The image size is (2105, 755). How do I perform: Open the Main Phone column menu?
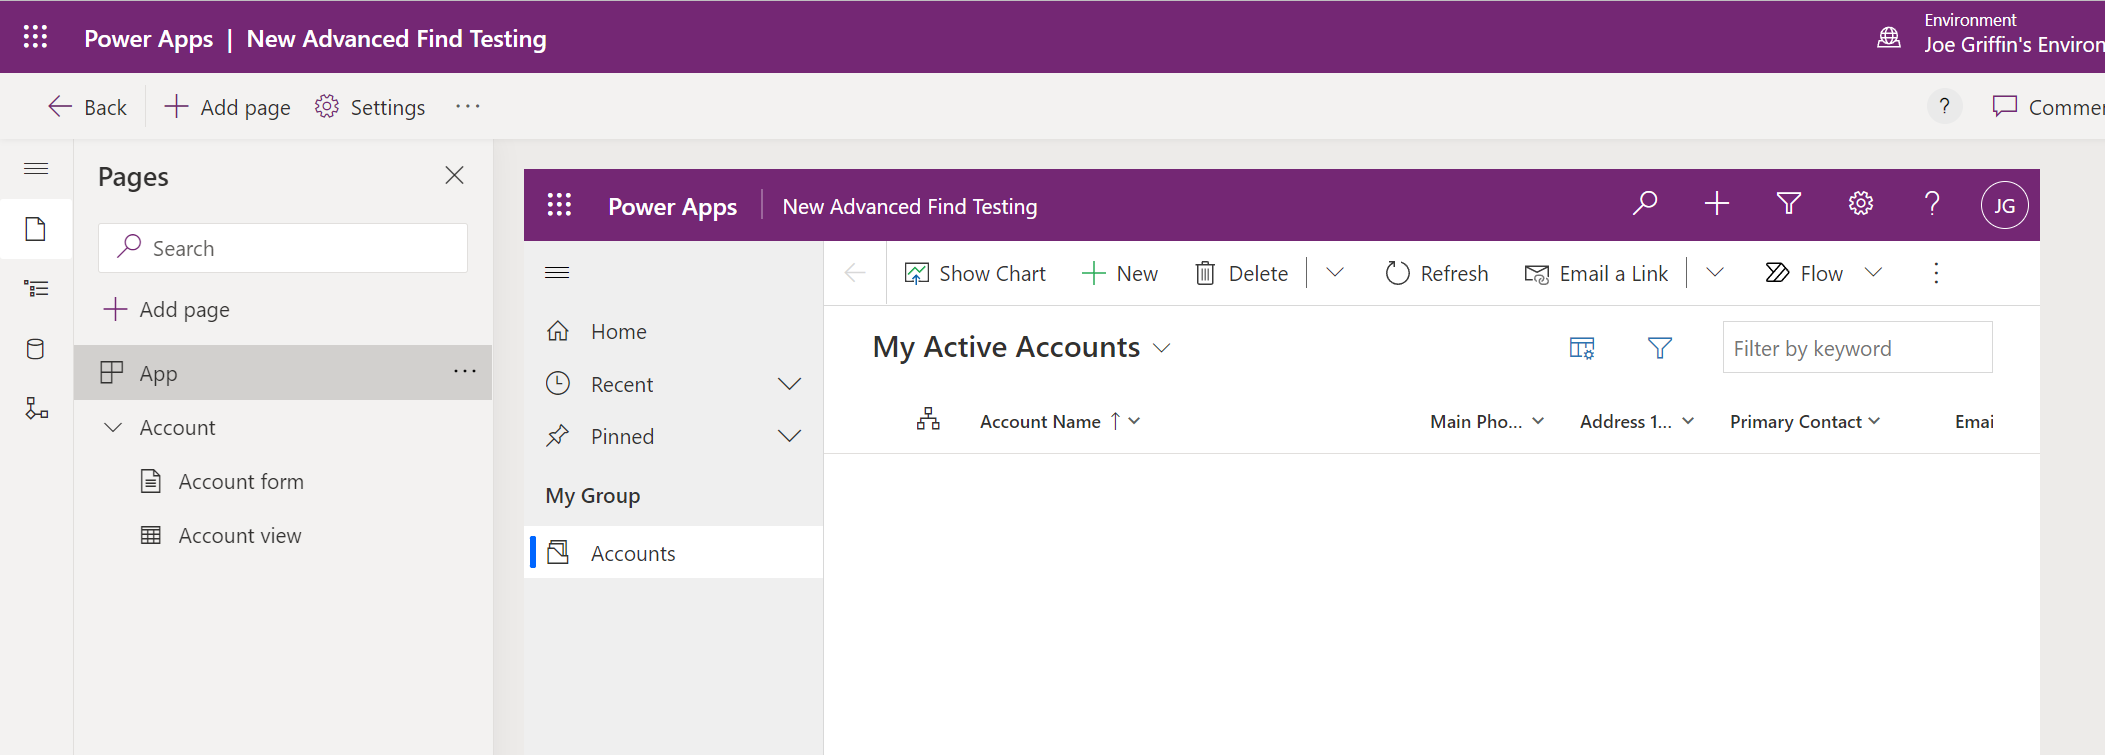click(x=1538, y=421)
